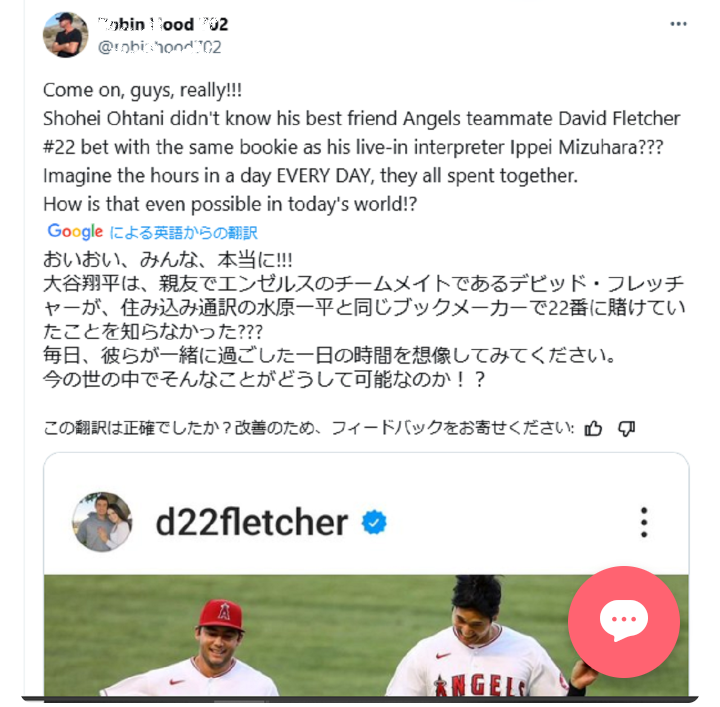Open the d22fletcher post's vertical dots menu
The image size is (720, 707).
pos(644,522)
